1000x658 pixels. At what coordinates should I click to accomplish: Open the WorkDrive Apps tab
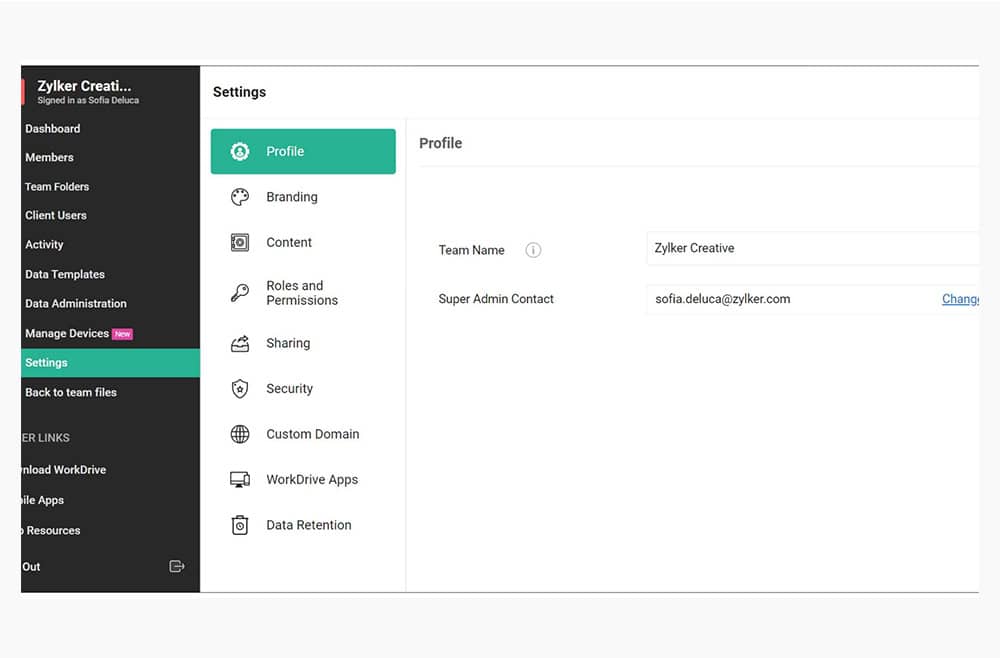pos(303,479)
